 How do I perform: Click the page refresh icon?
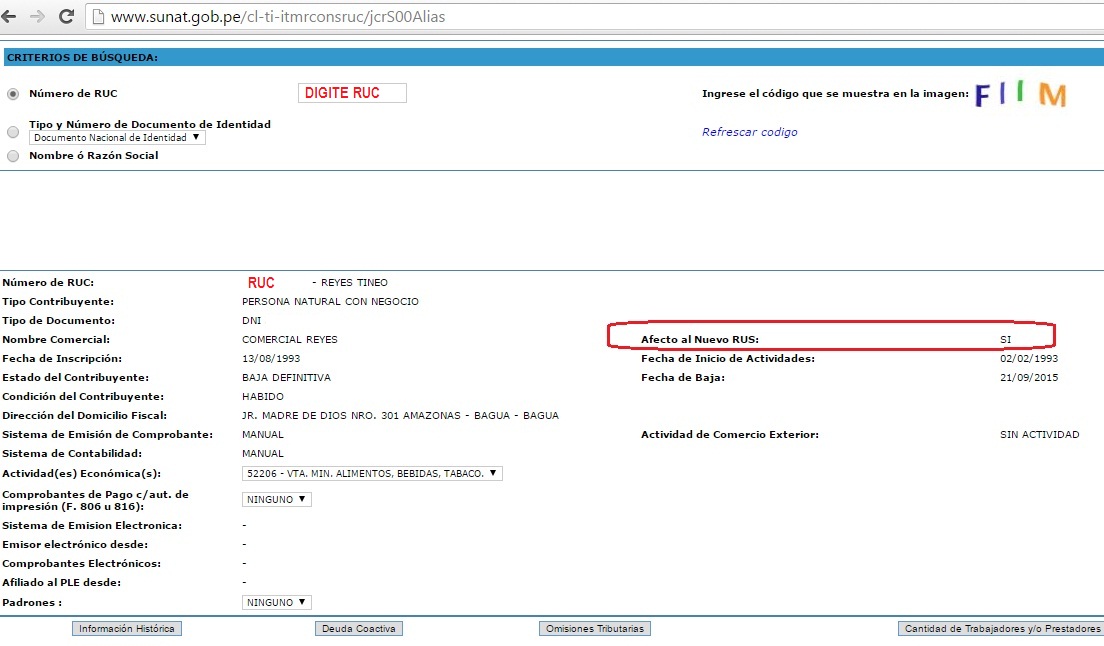pyautogui.click(x=66, y=16)
